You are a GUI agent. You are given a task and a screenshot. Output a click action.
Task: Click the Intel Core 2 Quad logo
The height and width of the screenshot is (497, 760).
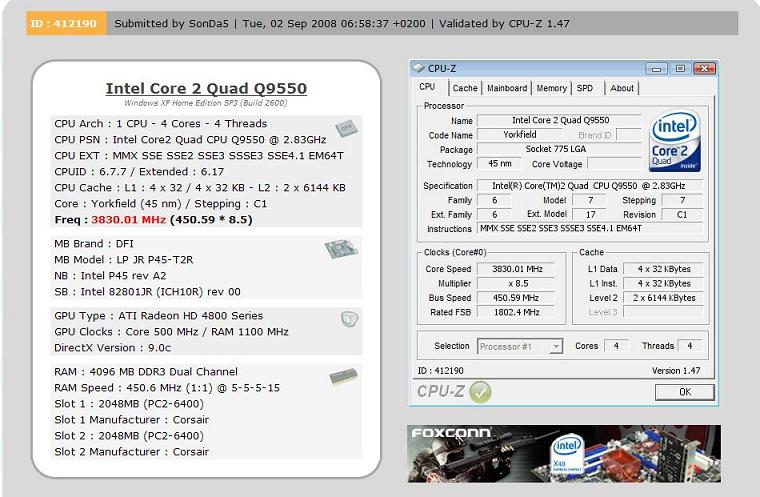click(x=675, y=141)
